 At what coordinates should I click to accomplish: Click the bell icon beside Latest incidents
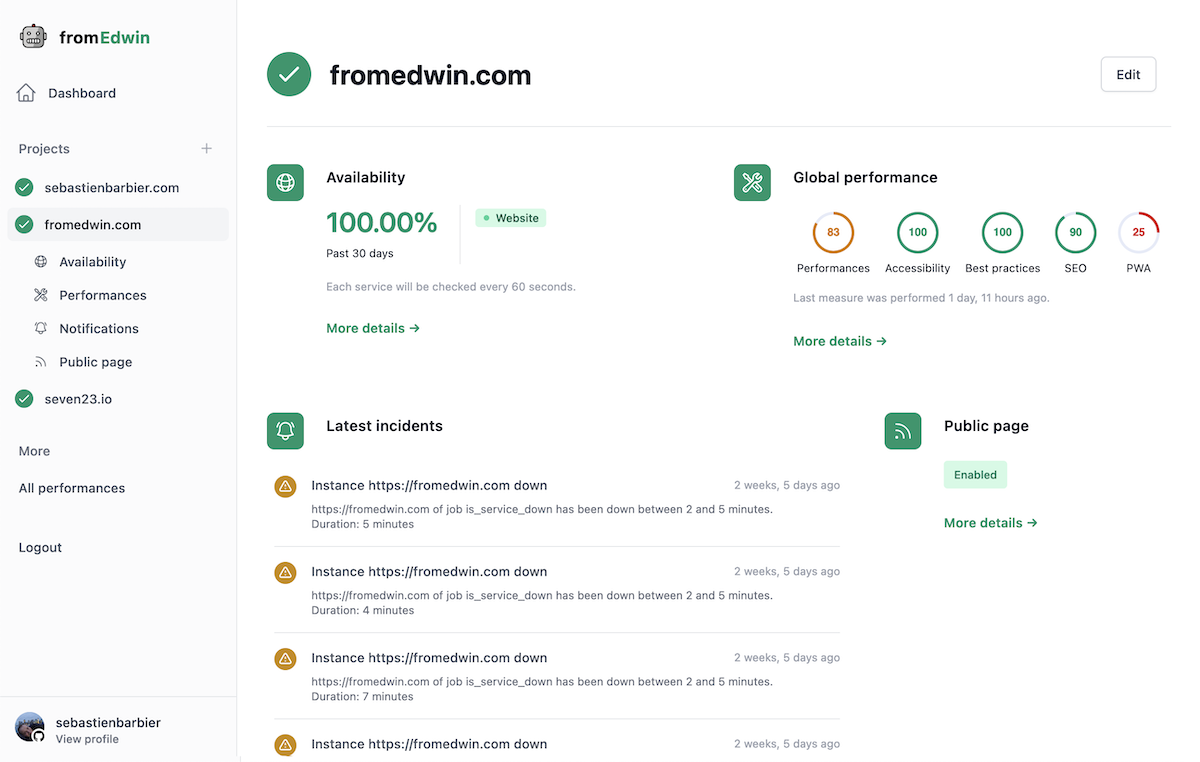(x=285, y=431)
